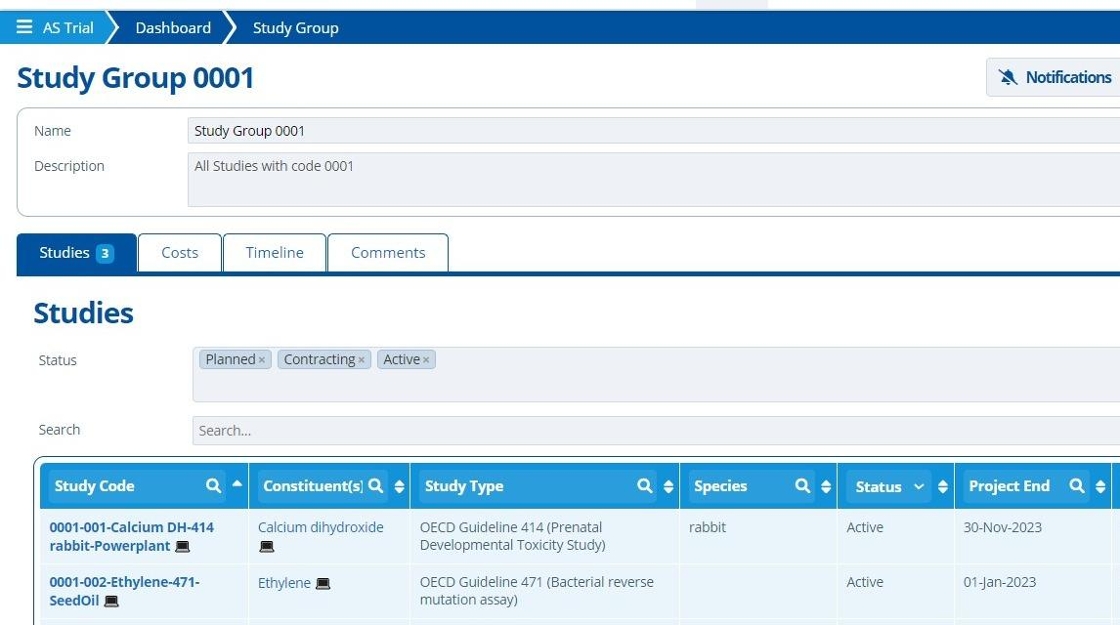Screen dimensions: 1120x625
Task: Open study 0001-001-Calcium DH-414 rabbit-Powerplant
Action: (x=131, y=536)
